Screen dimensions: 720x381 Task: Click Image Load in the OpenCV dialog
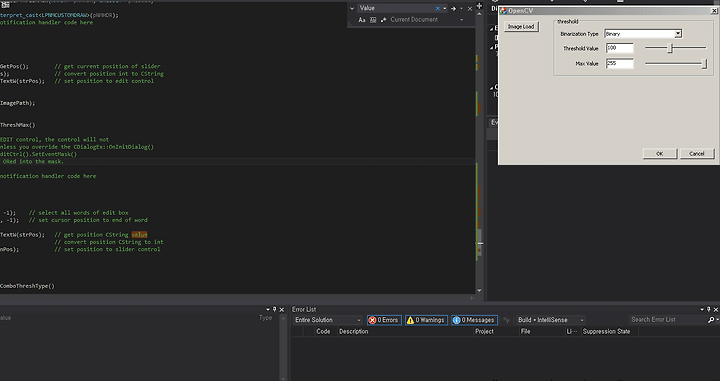[x=521, y=27]
